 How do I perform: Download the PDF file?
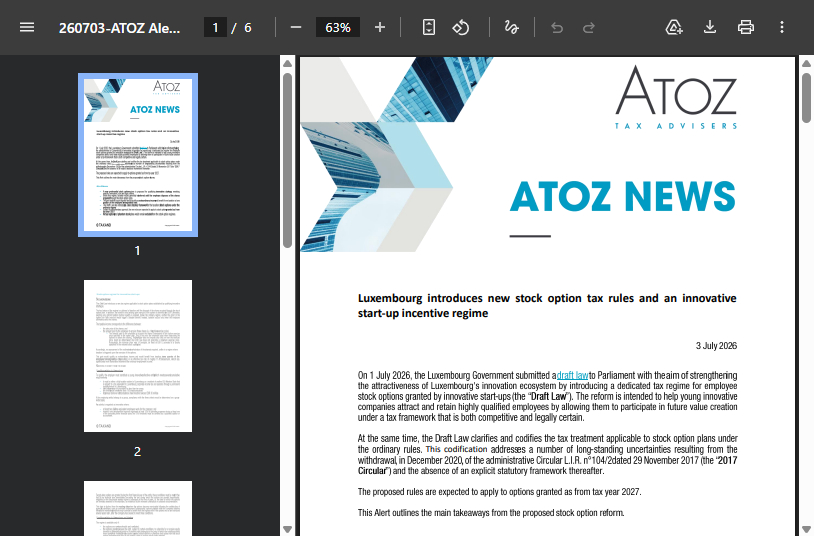(x=710, y=27)
